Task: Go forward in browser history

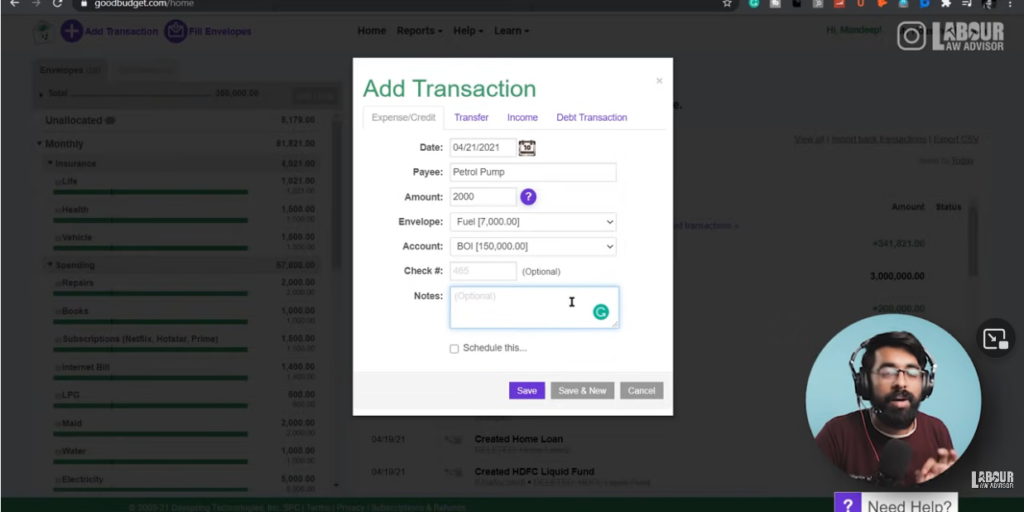Action: click(36, 3)
